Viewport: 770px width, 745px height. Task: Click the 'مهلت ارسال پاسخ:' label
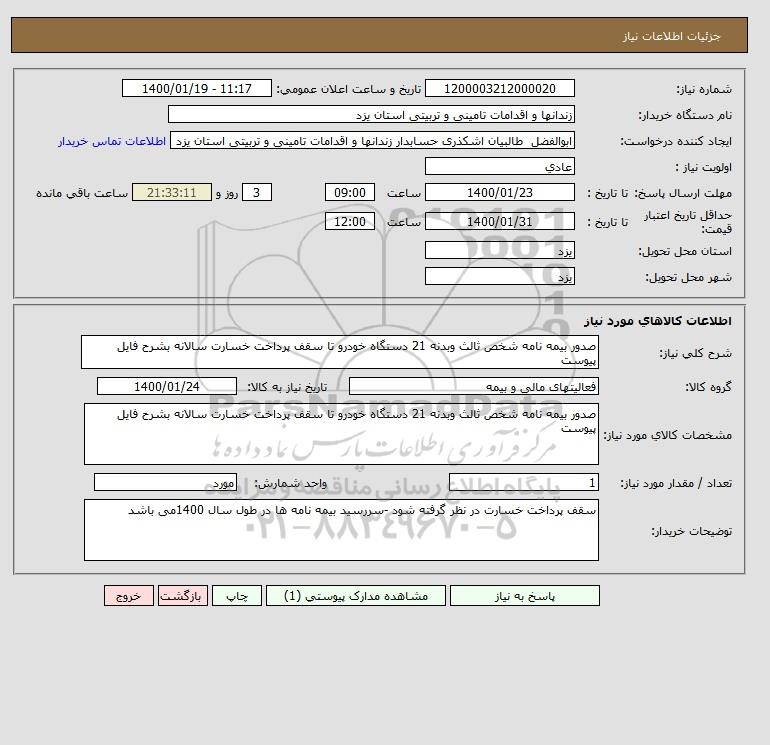pos(683,193)
